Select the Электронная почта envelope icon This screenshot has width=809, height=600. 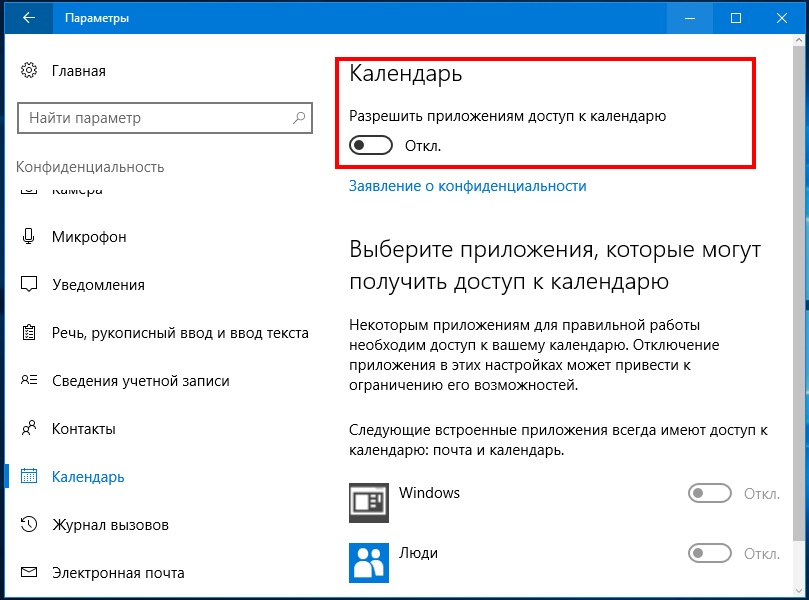pyautogui.click(x=29, y=572)
